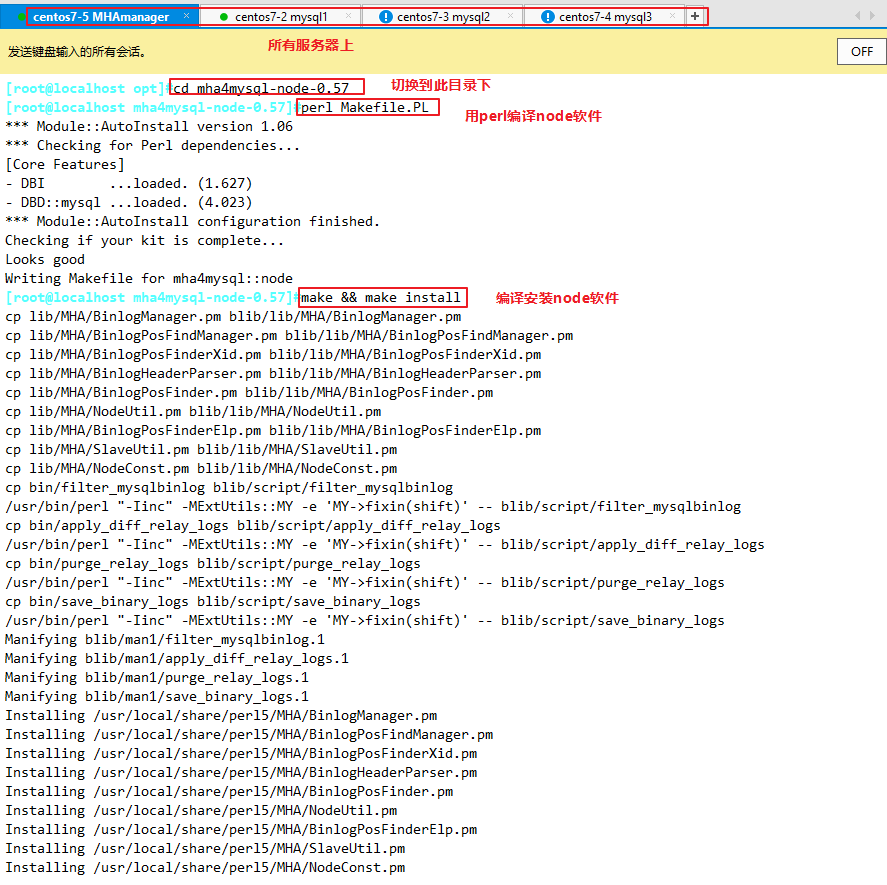Click the 'cp bin/save_binary_logs' output line
Image resolution: width=887 pixels, height=885 pixels.
213,602
